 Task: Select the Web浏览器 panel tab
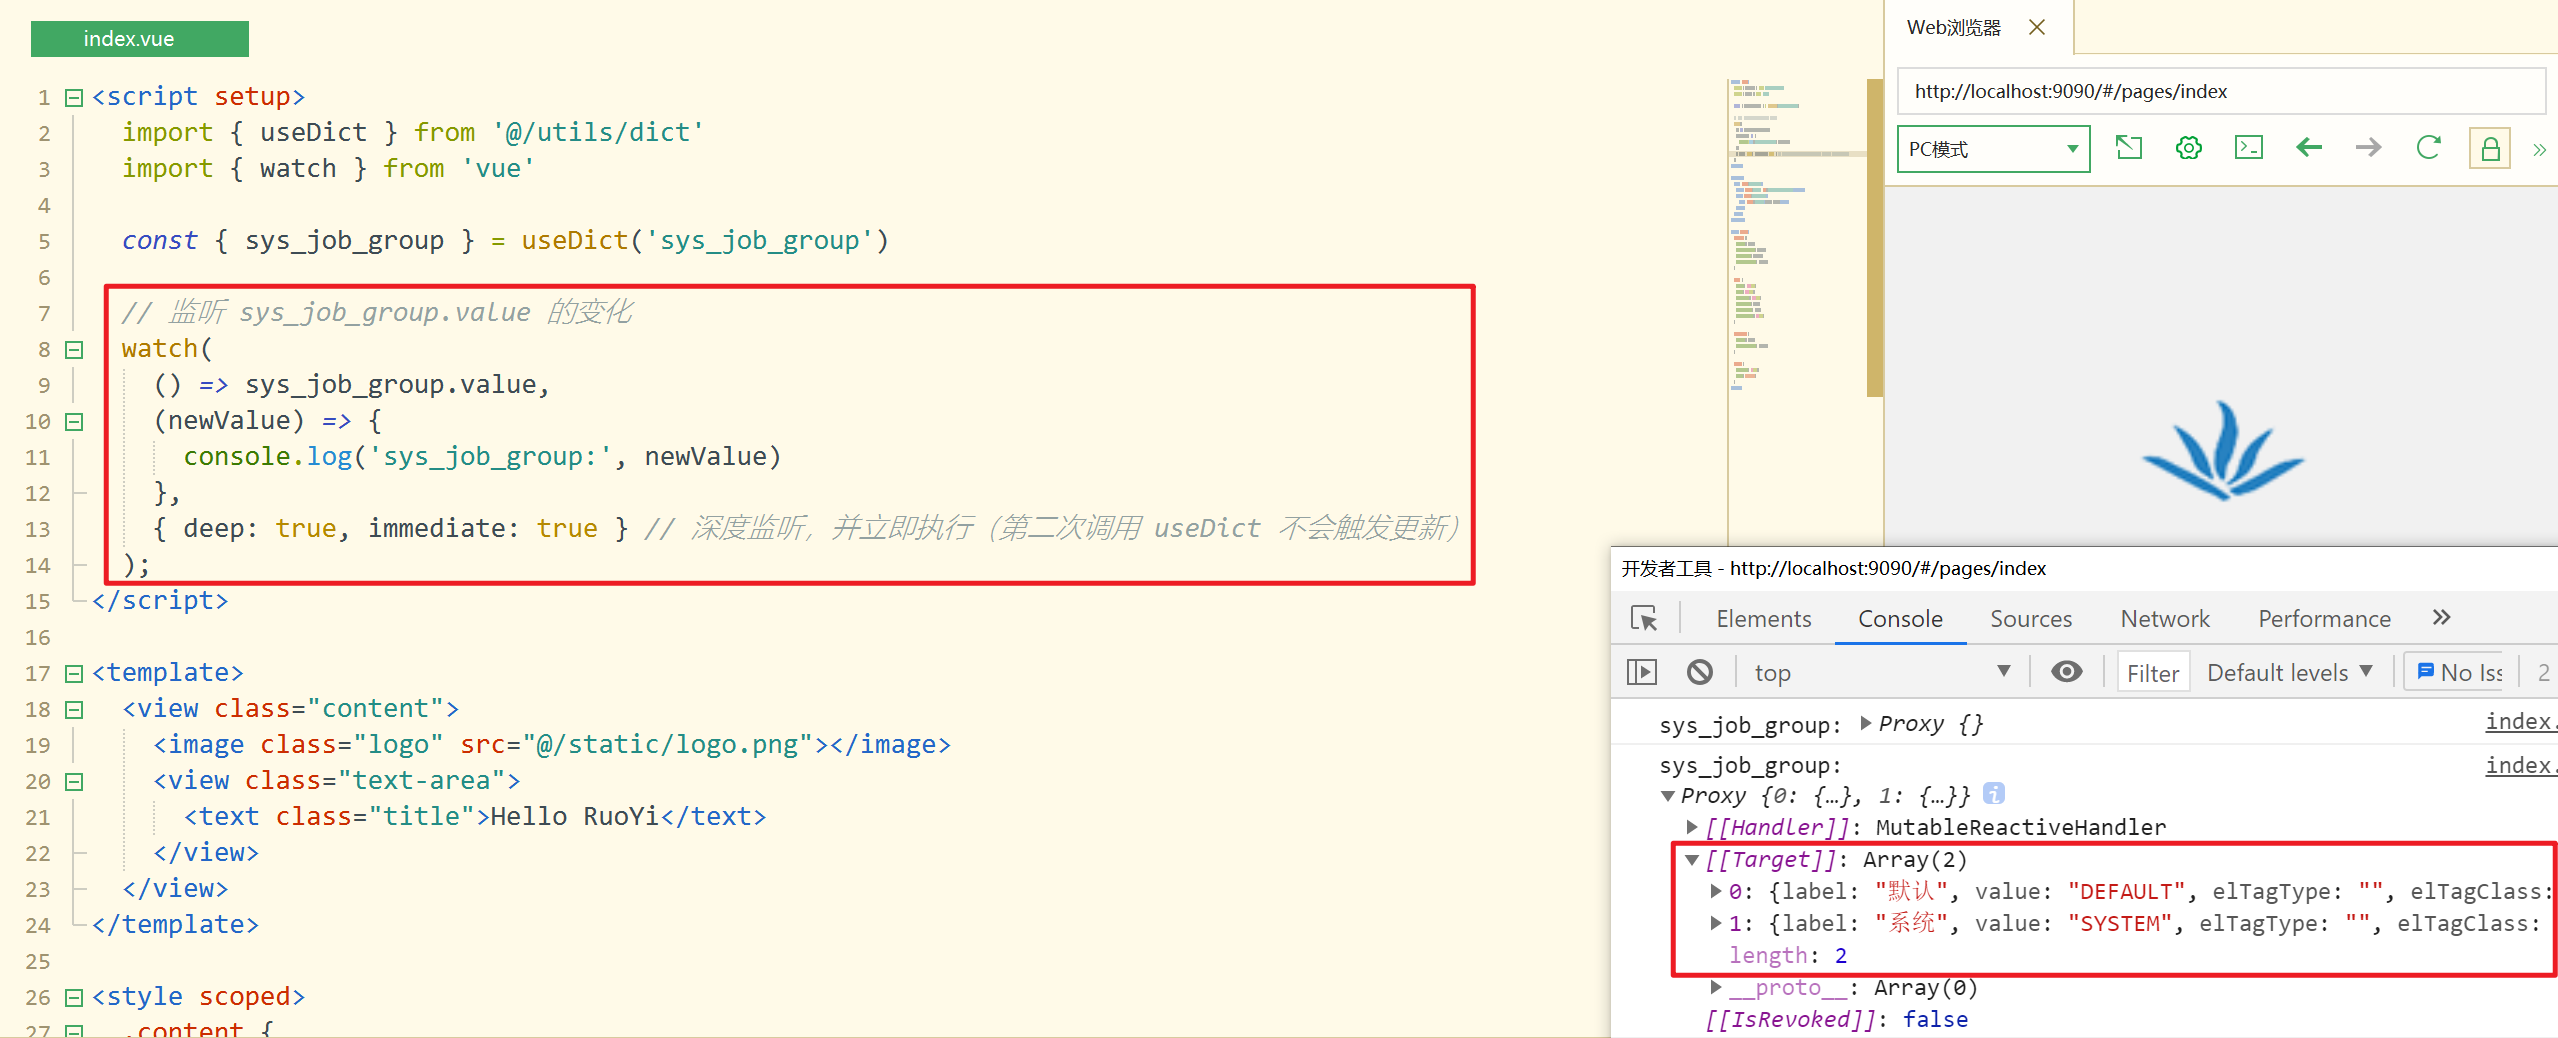tap(1953, 27)
